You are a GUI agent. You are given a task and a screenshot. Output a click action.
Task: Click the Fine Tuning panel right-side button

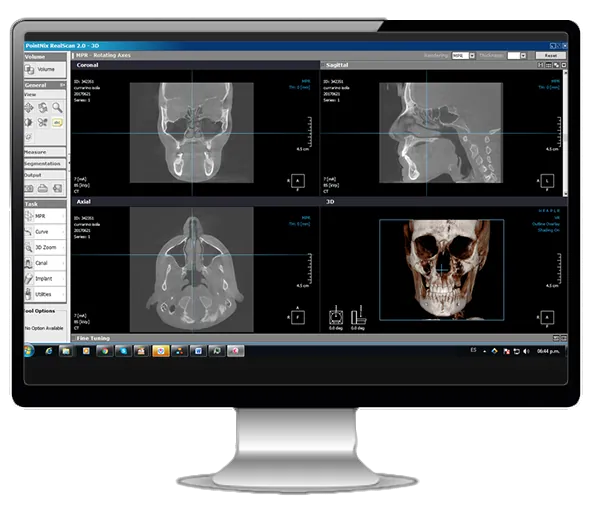click(564, 338)
